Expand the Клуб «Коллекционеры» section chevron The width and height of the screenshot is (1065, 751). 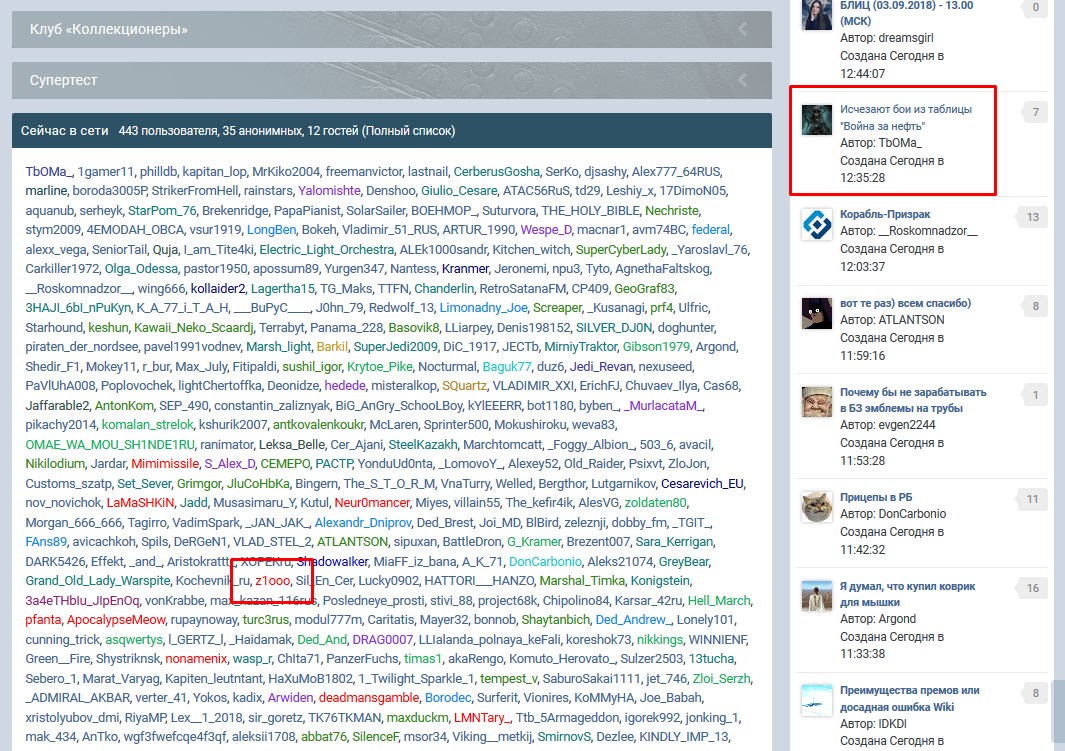click(742, 29)
